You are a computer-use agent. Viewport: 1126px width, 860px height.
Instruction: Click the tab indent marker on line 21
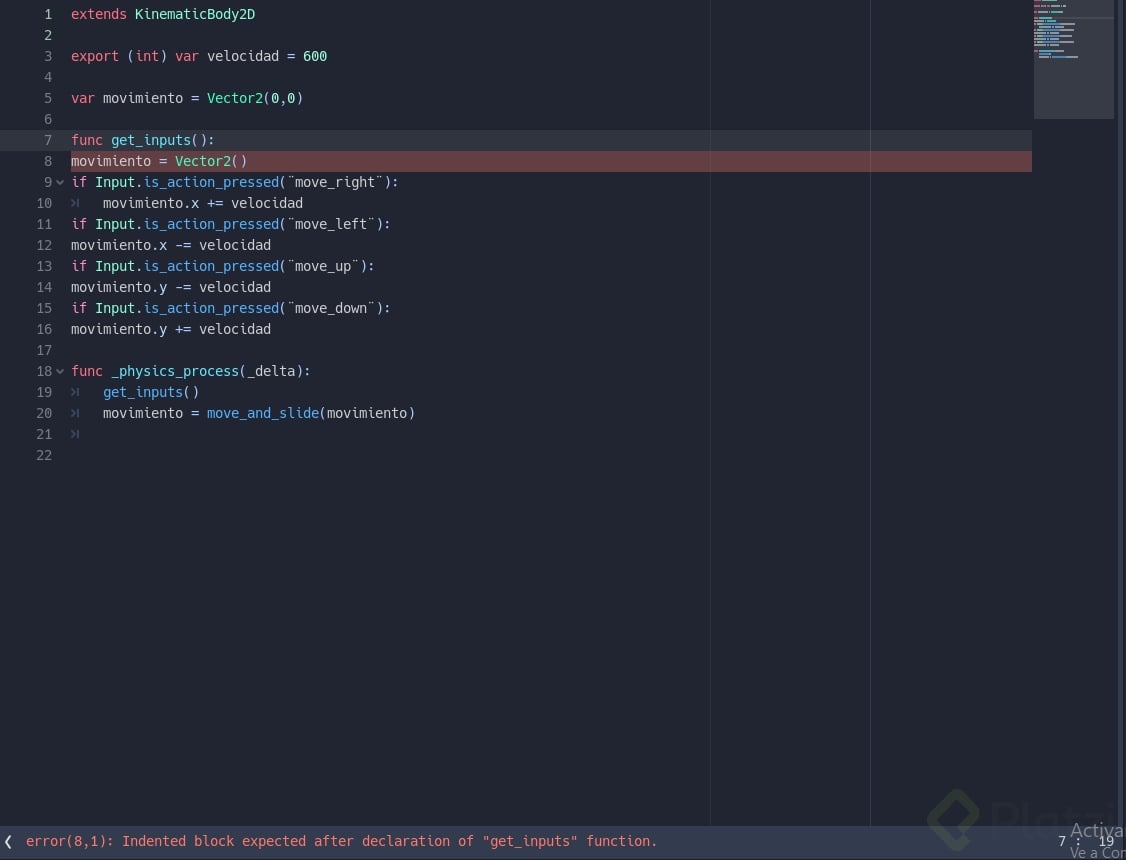coord(75,434)
